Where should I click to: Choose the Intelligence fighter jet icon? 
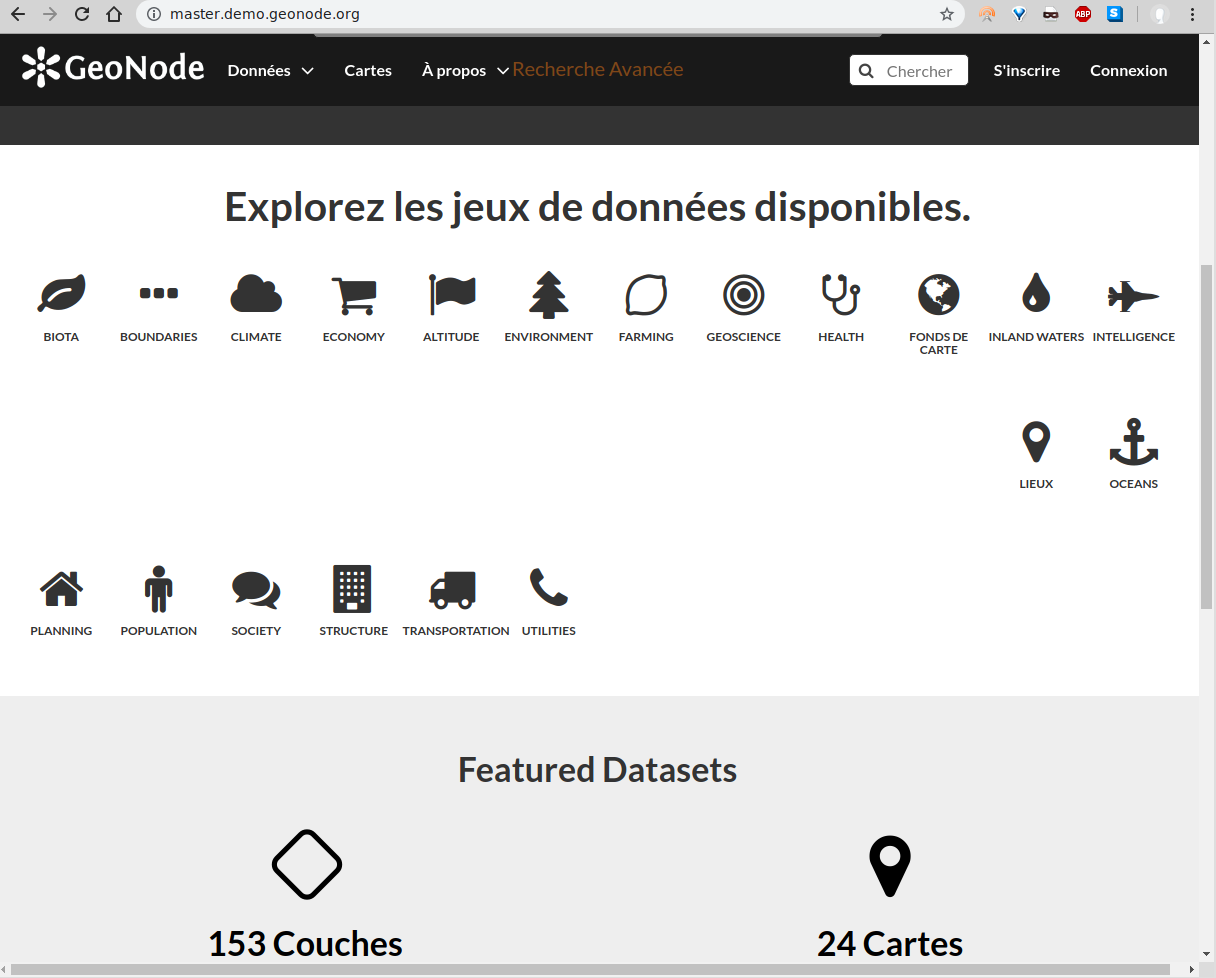[1134, 296]
